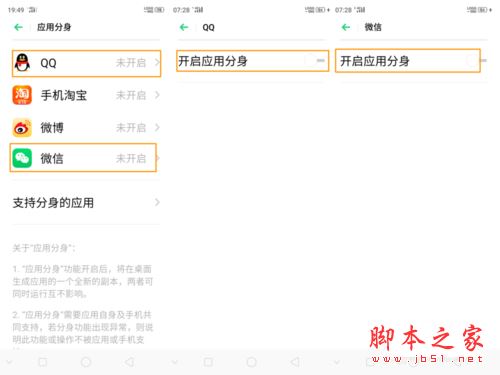Open QQ row chevron
The height and width of the screenshot is (375, 500).
click(x=157, y=62)
